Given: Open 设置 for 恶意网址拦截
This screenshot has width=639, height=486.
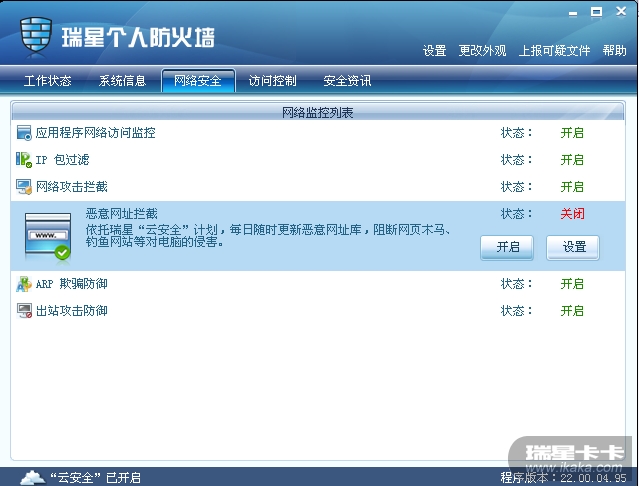Looking at the screenshot, I should click(x=573, y=247).
